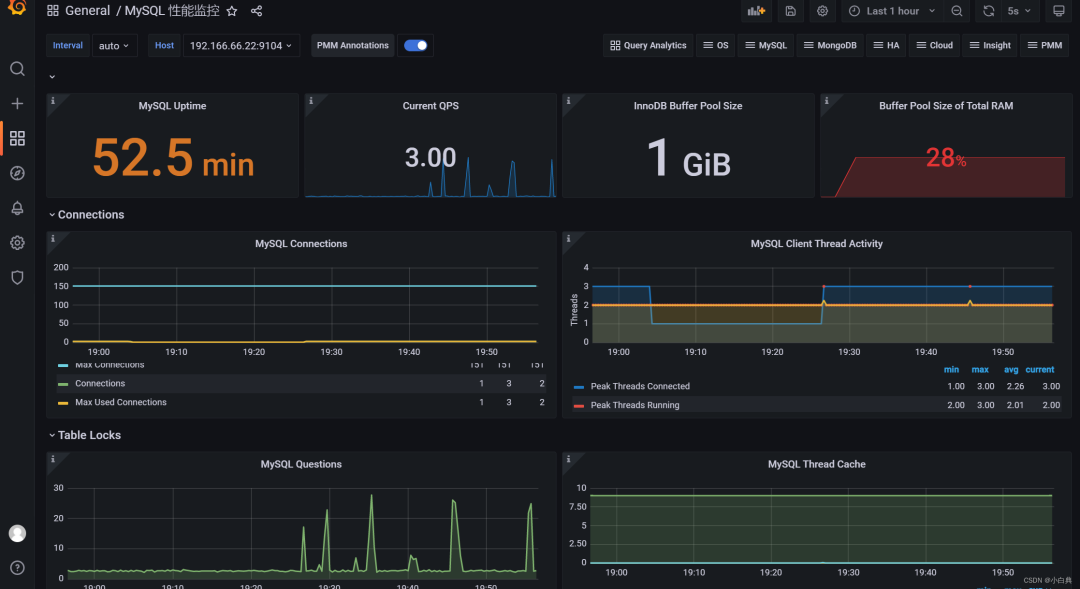Open the Host 192.166.66.22:9104 dropdown
Viewport: 1080px width, 589px height.
[241, 45]
